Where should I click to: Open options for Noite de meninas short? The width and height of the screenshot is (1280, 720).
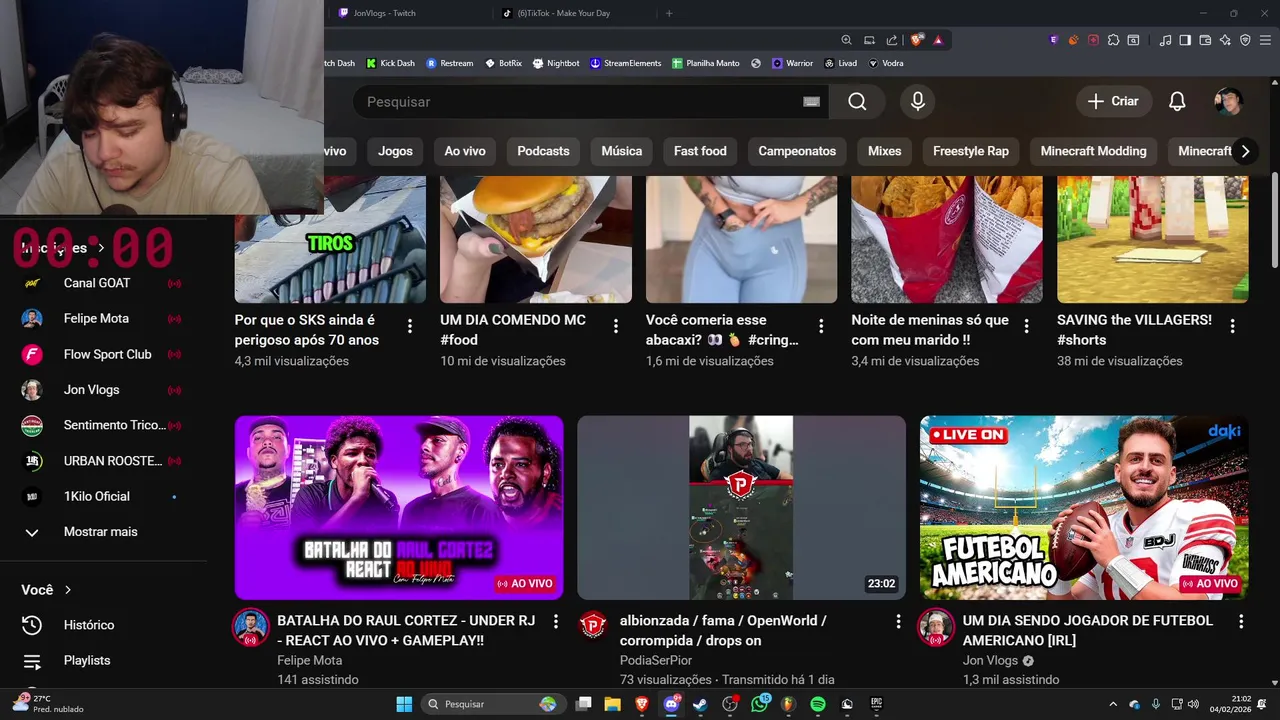point(1026,326)
